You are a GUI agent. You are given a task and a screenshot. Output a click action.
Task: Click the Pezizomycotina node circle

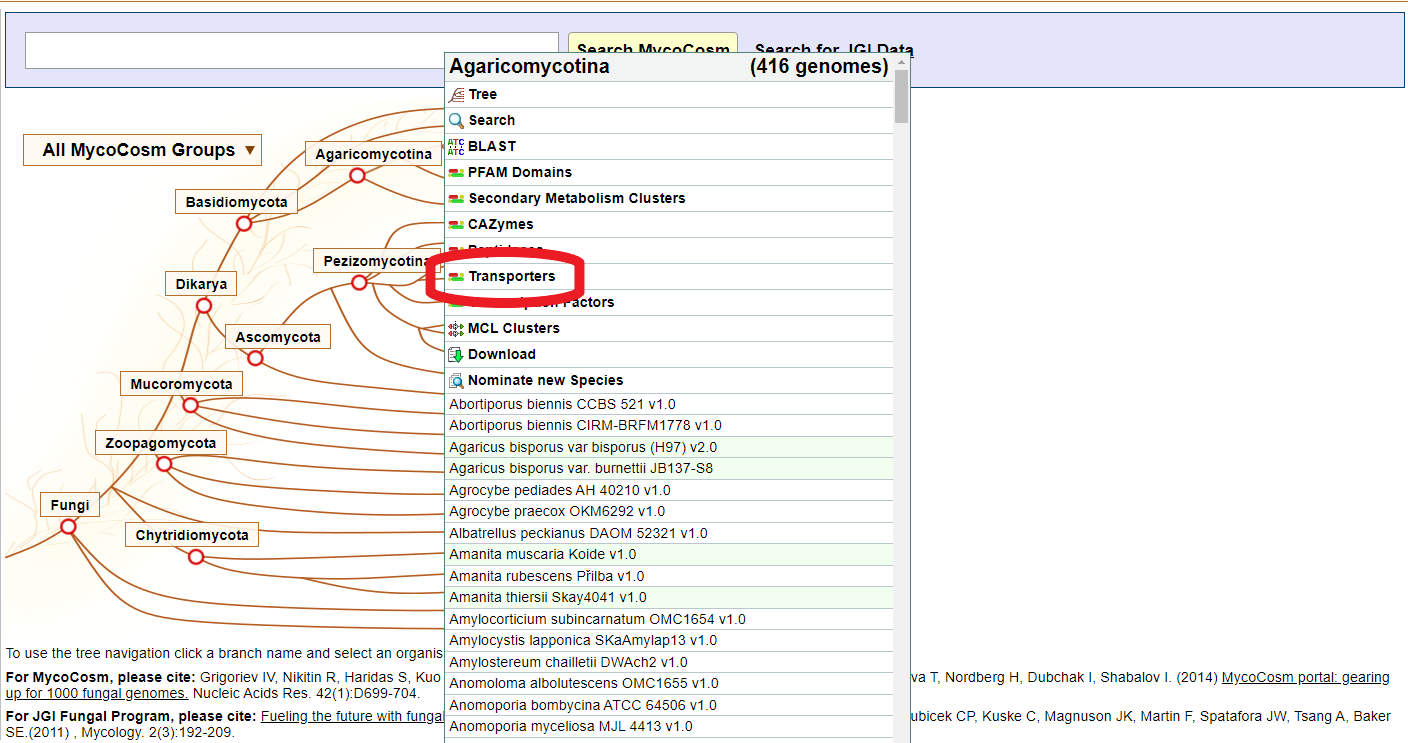(x=359, y=282)
